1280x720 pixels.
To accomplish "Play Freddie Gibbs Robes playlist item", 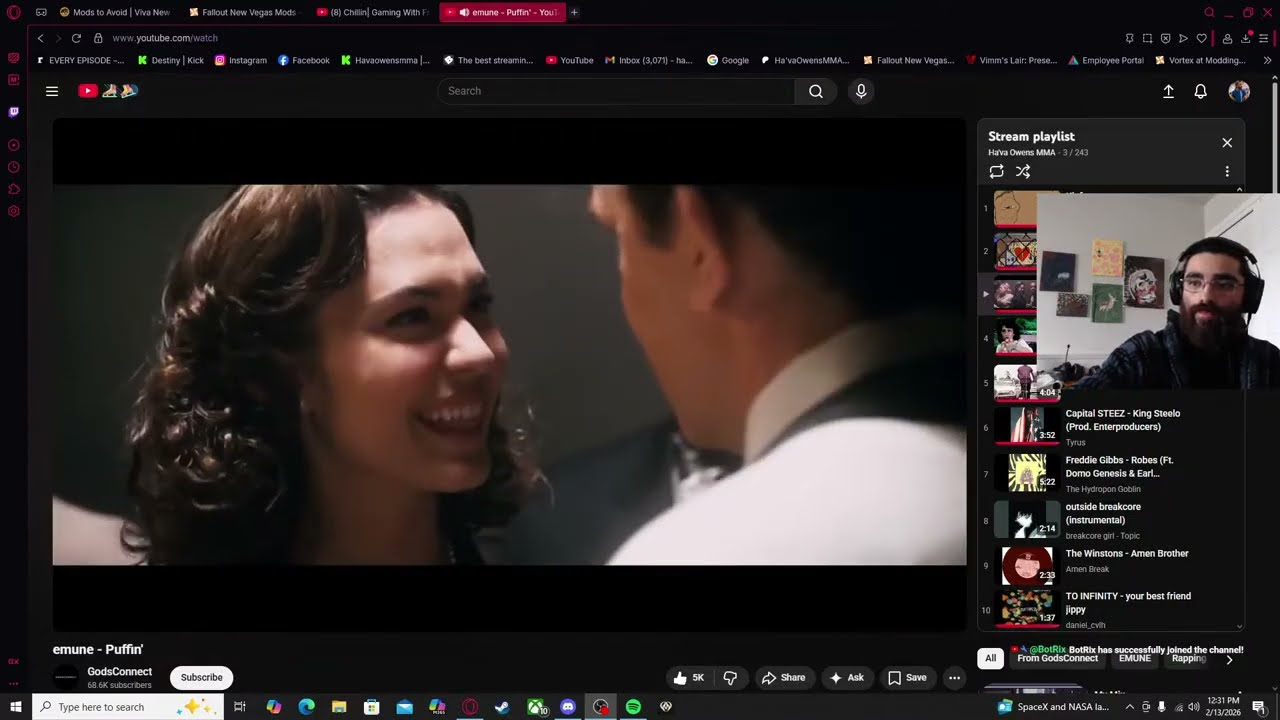I will [x=1110, y=474].
